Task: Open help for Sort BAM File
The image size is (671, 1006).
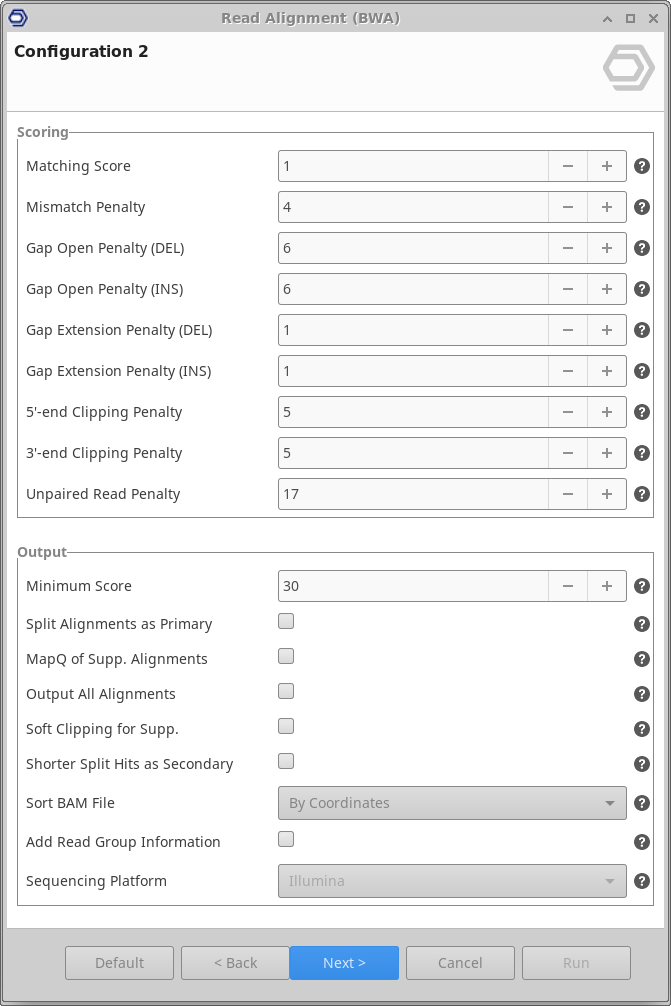Action: (x=642, y=803)
